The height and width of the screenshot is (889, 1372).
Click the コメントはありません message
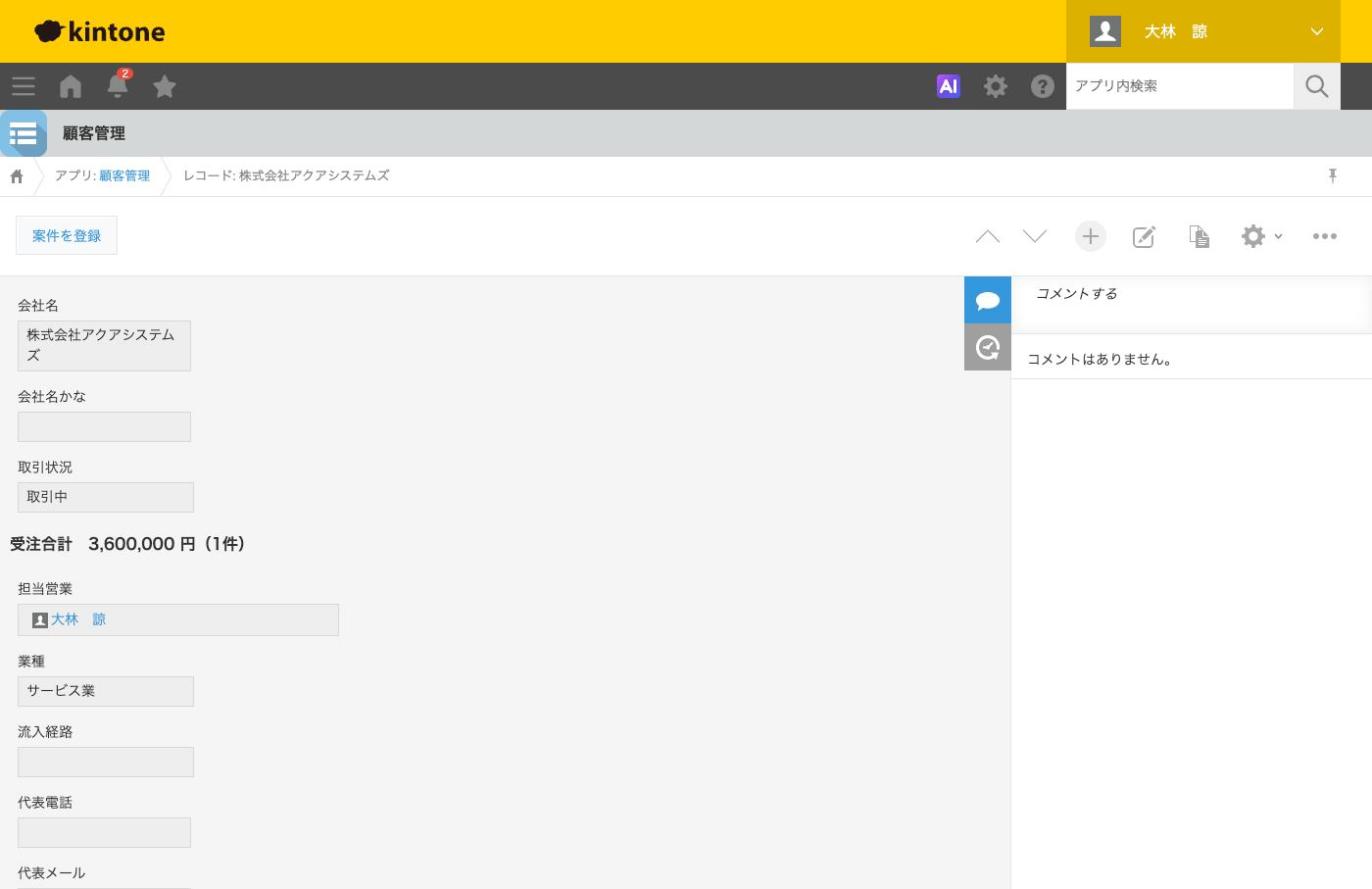tap(1099, 359)
